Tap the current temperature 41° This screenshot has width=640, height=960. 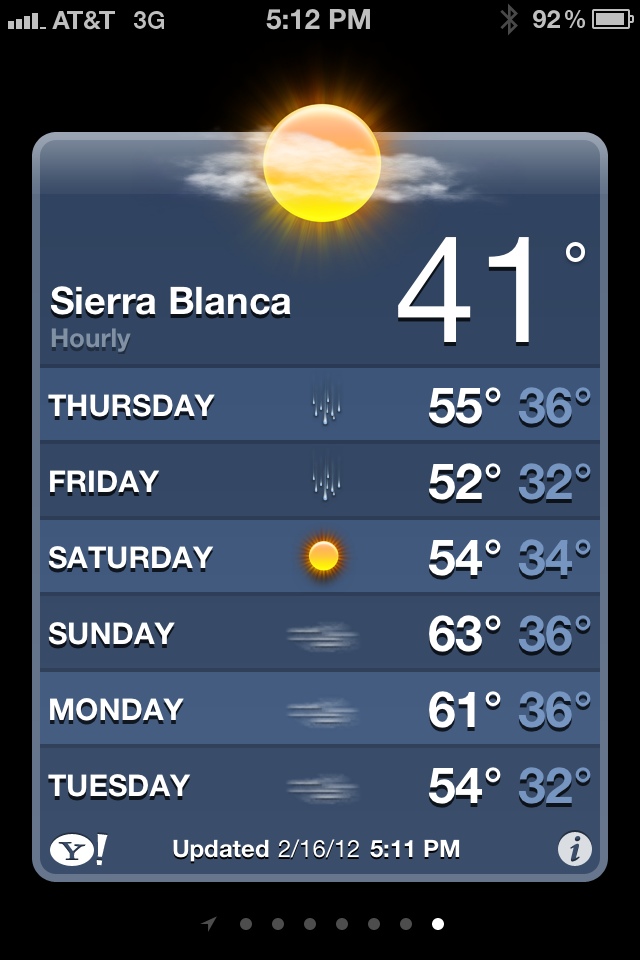475,292
